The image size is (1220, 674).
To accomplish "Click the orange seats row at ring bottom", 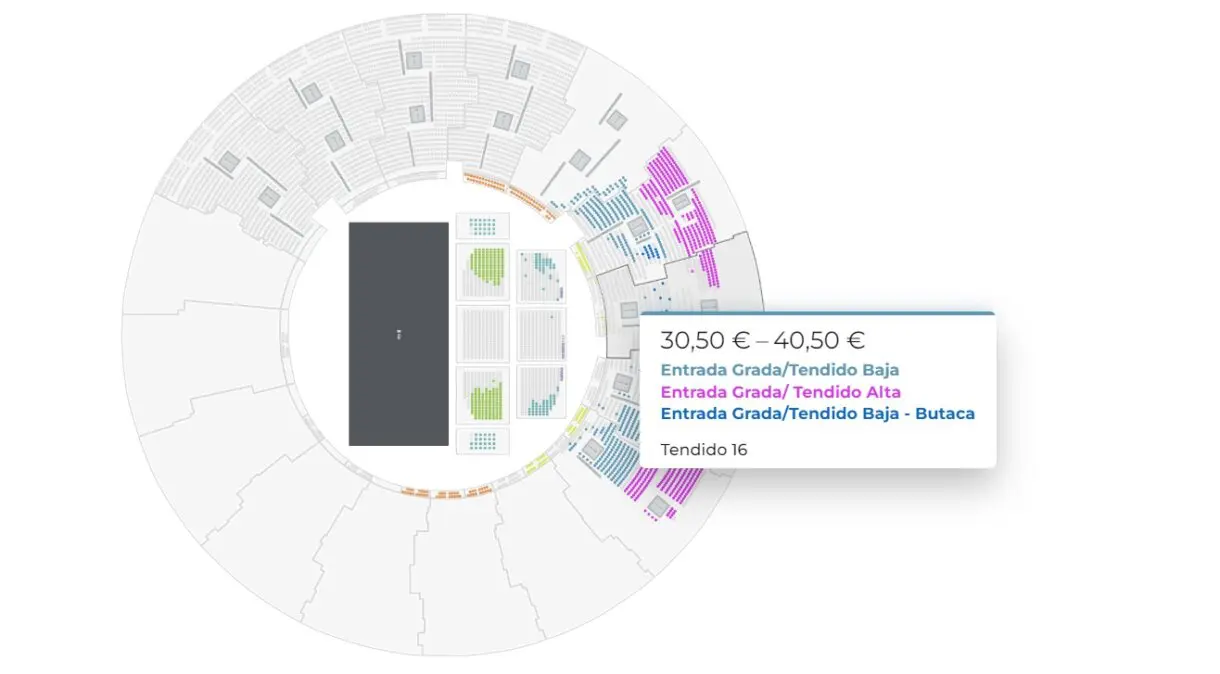I will 447,492.
